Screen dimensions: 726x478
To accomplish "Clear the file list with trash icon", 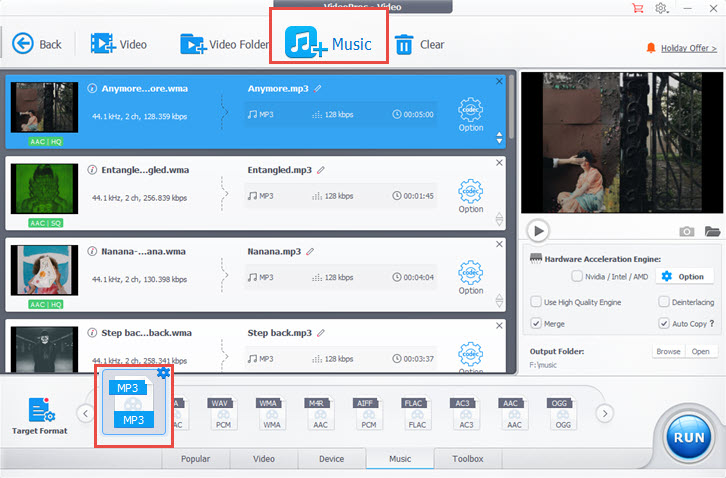I will pos(419,44).
